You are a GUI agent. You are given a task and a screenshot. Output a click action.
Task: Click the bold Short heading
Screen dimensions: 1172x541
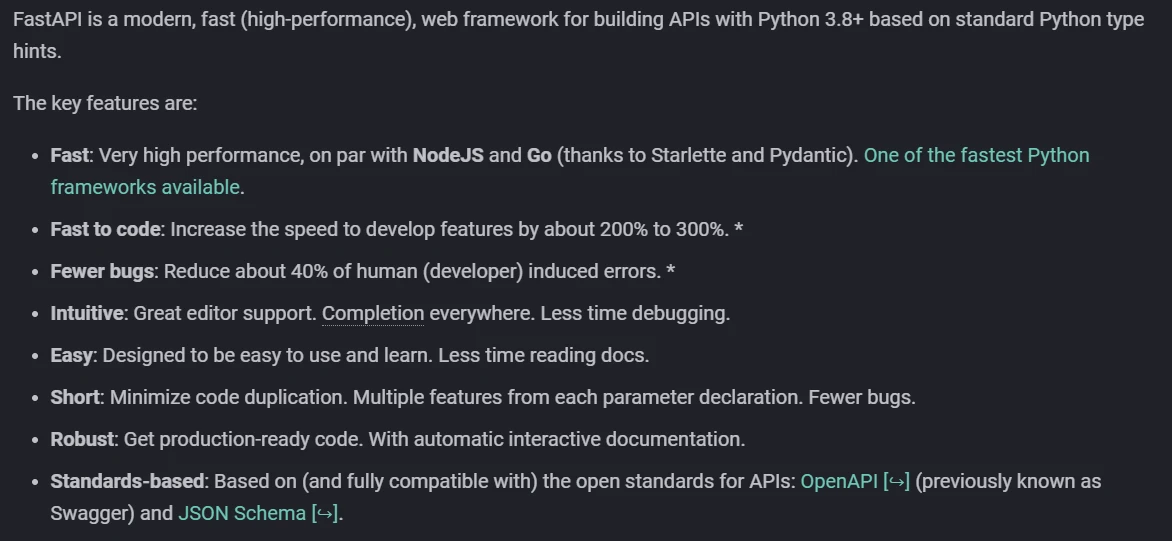(75, 397)
